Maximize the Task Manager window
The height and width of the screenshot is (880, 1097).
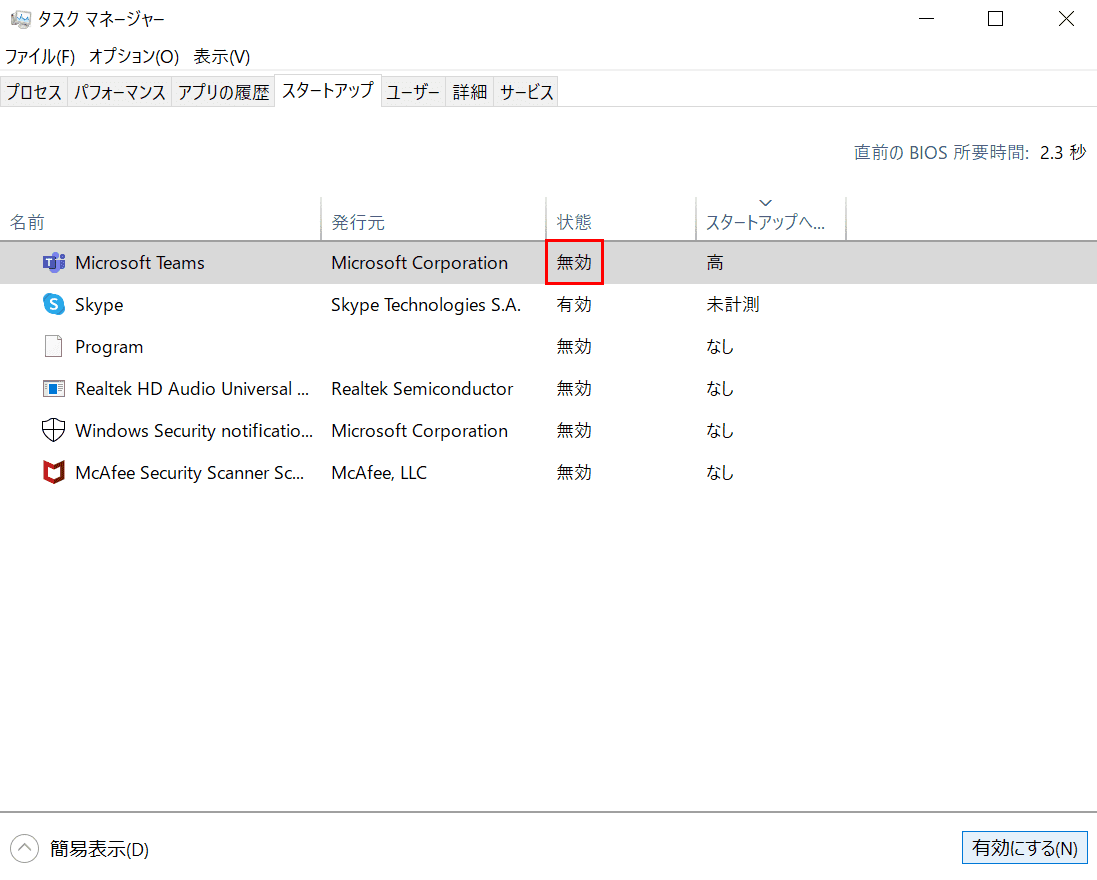(x=995, y=19)
